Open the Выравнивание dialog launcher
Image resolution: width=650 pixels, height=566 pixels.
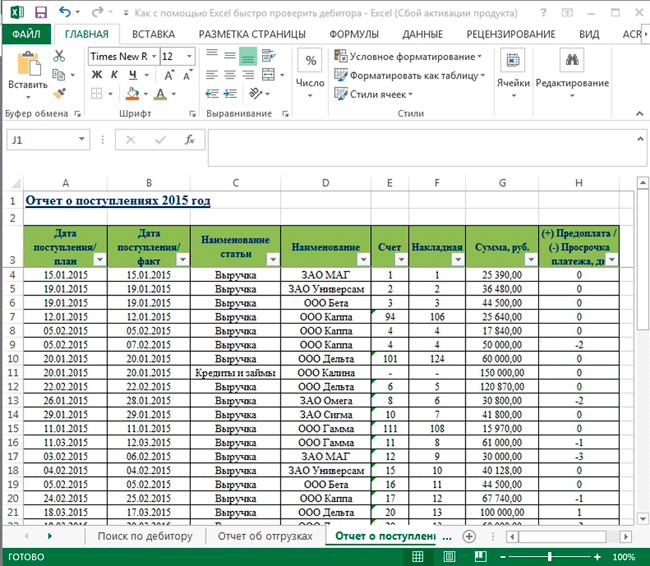(285, 114)
